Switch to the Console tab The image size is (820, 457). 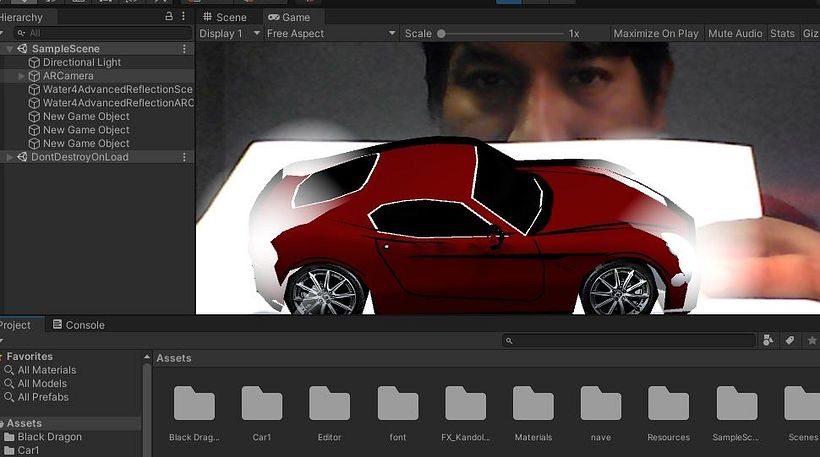[x=79, y=325]
